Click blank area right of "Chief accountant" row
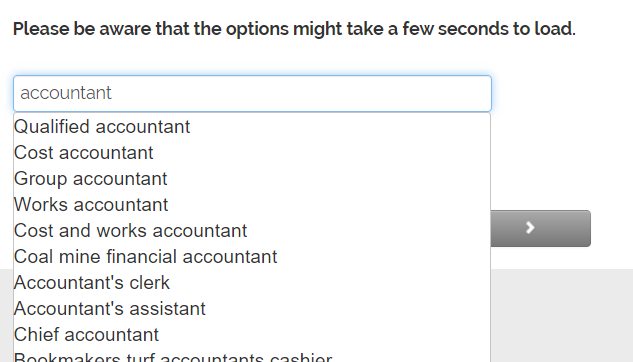 323,335
